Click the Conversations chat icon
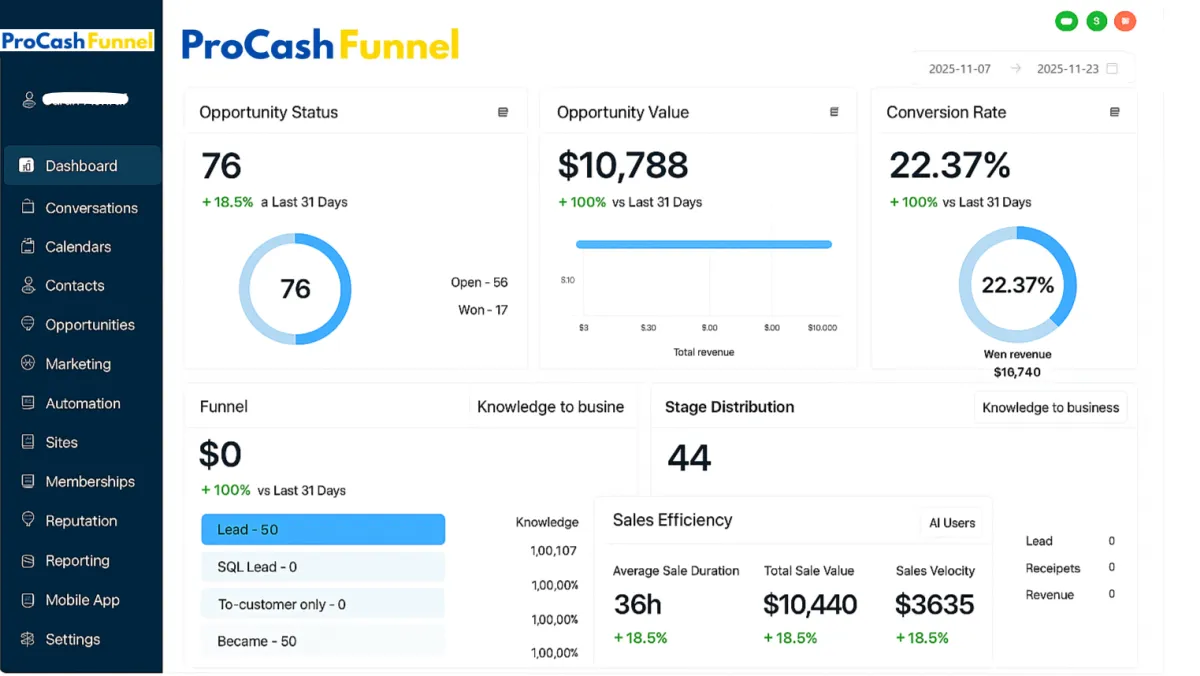This screenshot has width=1200, height=676. [27, 207]
